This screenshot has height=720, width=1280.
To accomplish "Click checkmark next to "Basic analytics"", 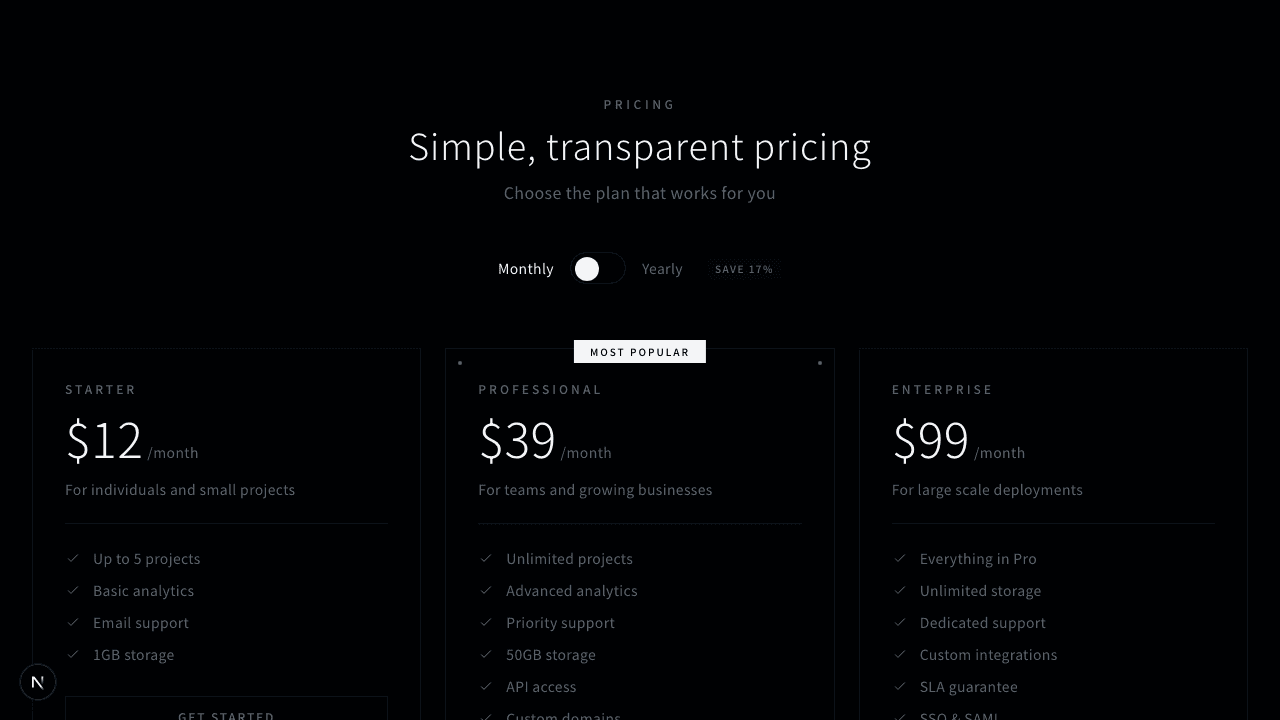I will 73,590.
